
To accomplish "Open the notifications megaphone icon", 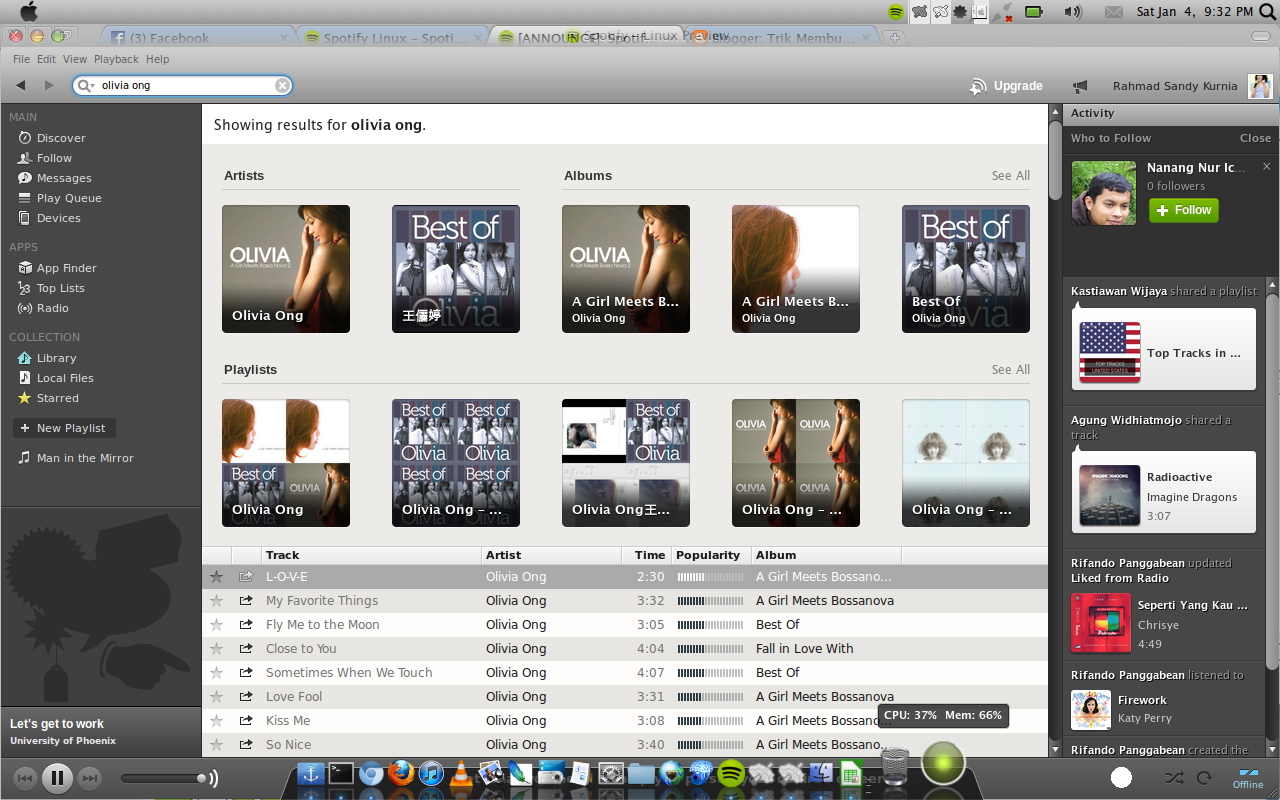I will 1080,87.
